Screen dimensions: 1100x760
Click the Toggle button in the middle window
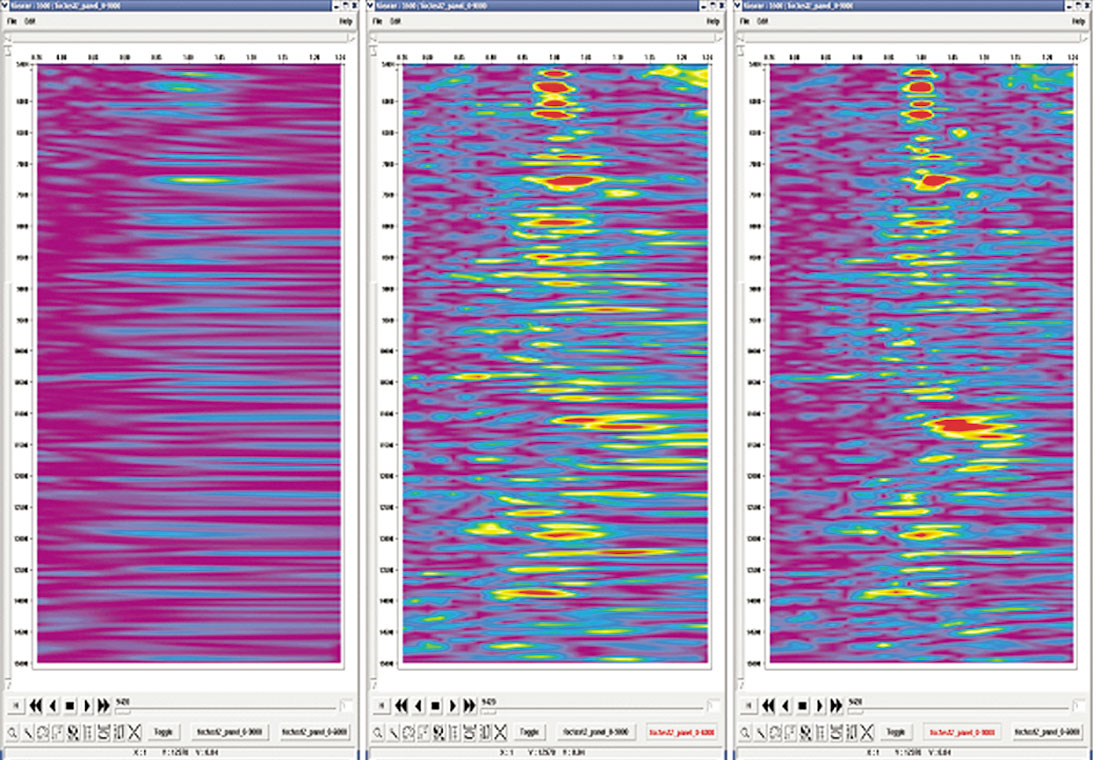[529, 732]
